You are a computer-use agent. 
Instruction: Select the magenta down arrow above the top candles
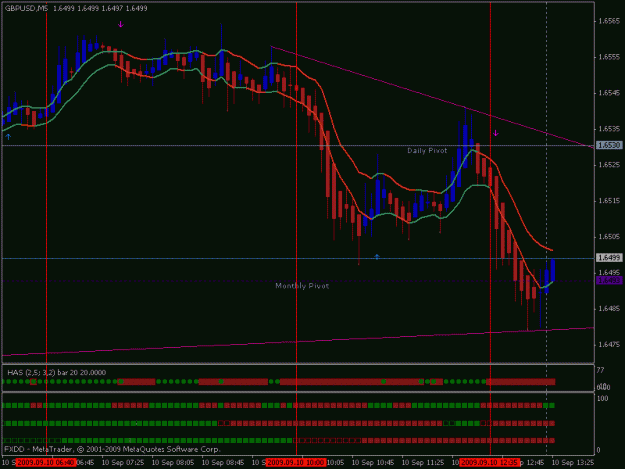click(121, 24)
